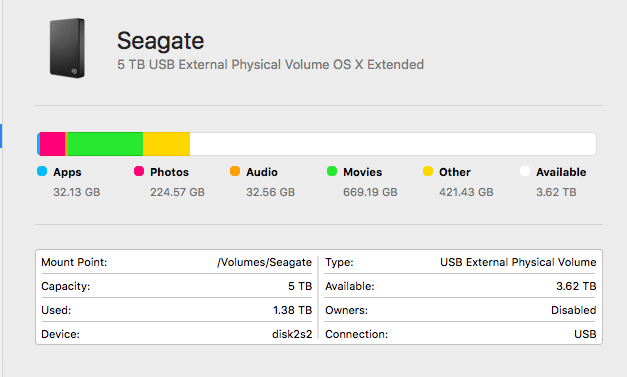Click the pink Photos legend dot
This screenshot has width=627, height=377.
tap(139, 171)
